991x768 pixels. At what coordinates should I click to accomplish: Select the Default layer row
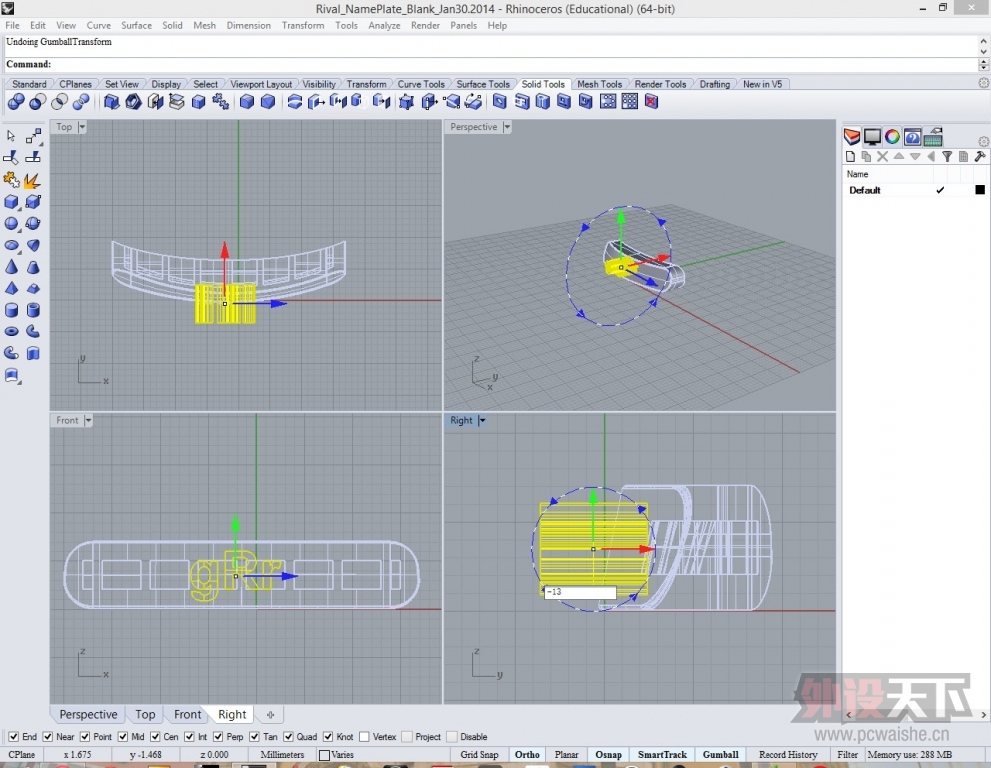pos(915,190)
